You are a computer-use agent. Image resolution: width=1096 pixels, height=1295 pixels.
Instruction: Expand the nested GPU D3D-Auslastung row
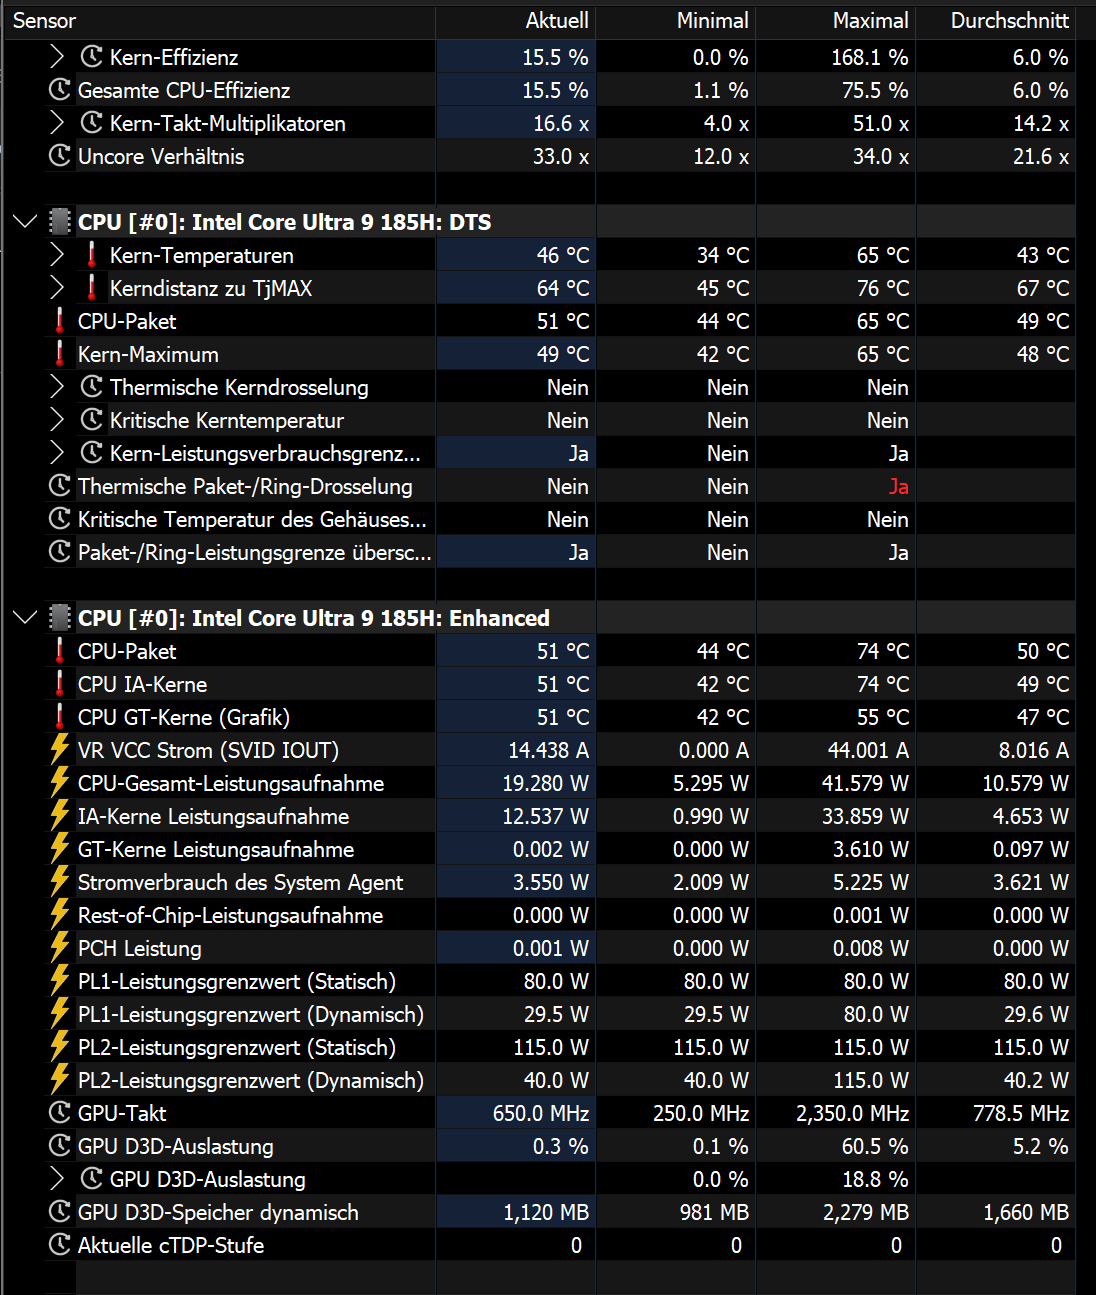tap(57, 1179)
